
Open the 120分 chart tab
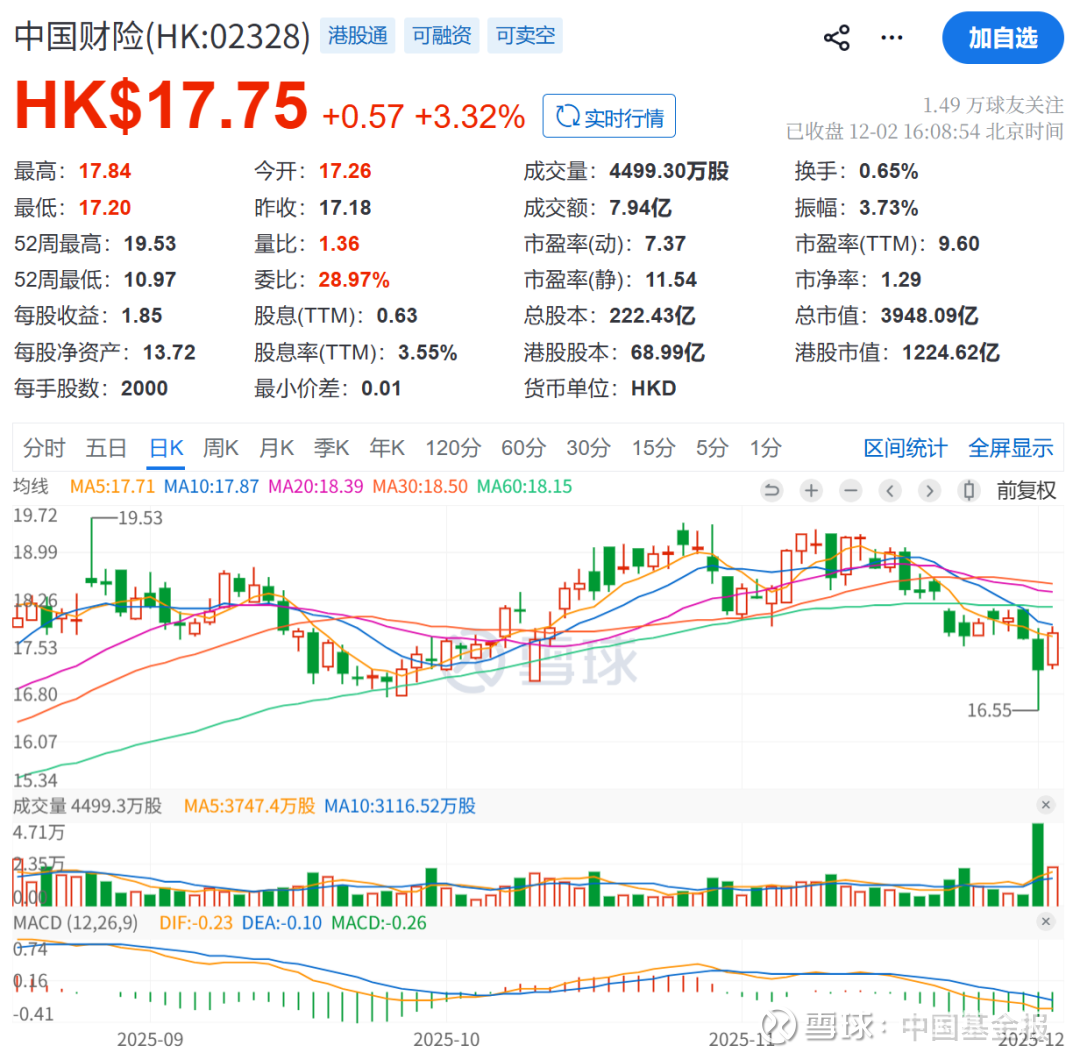(x=453, y=448)
